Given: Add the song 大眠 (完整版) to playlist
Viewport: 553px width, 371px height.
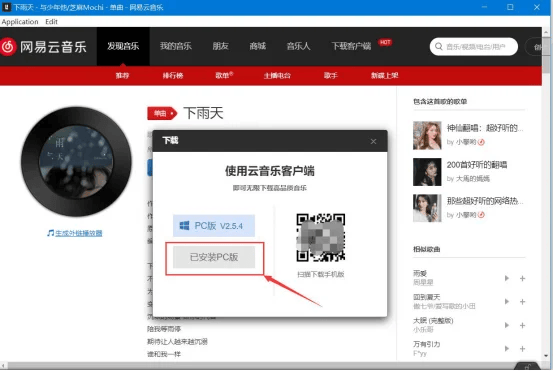Looking at the screenshot, I should pyautogui.click(x=522, y=326).
